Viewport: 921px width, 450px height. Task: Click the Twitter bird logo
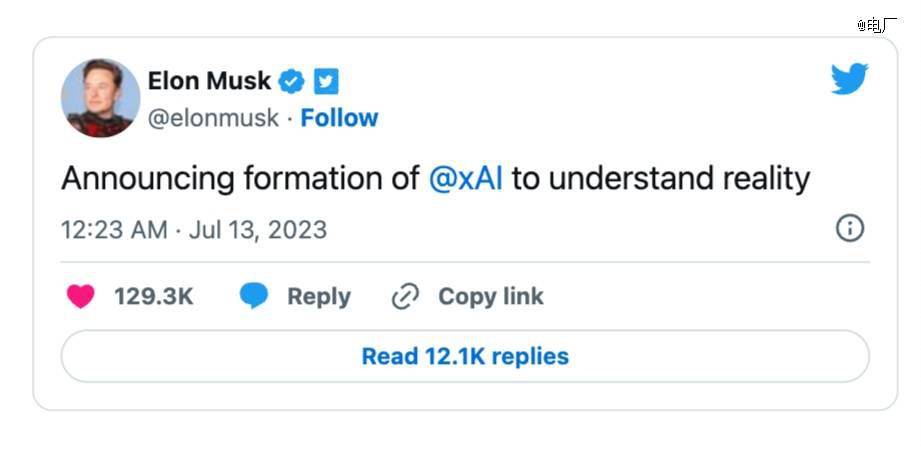tap(849, 79)
